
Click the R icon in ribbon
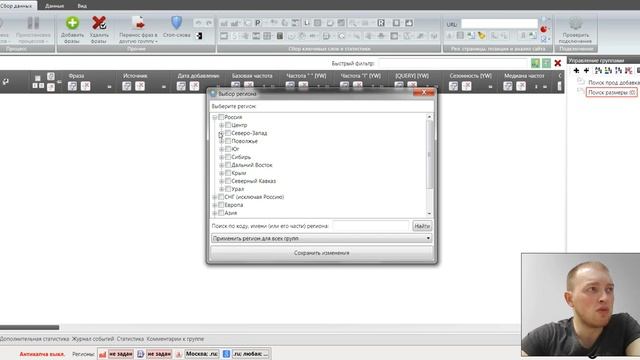pos(381,23)
